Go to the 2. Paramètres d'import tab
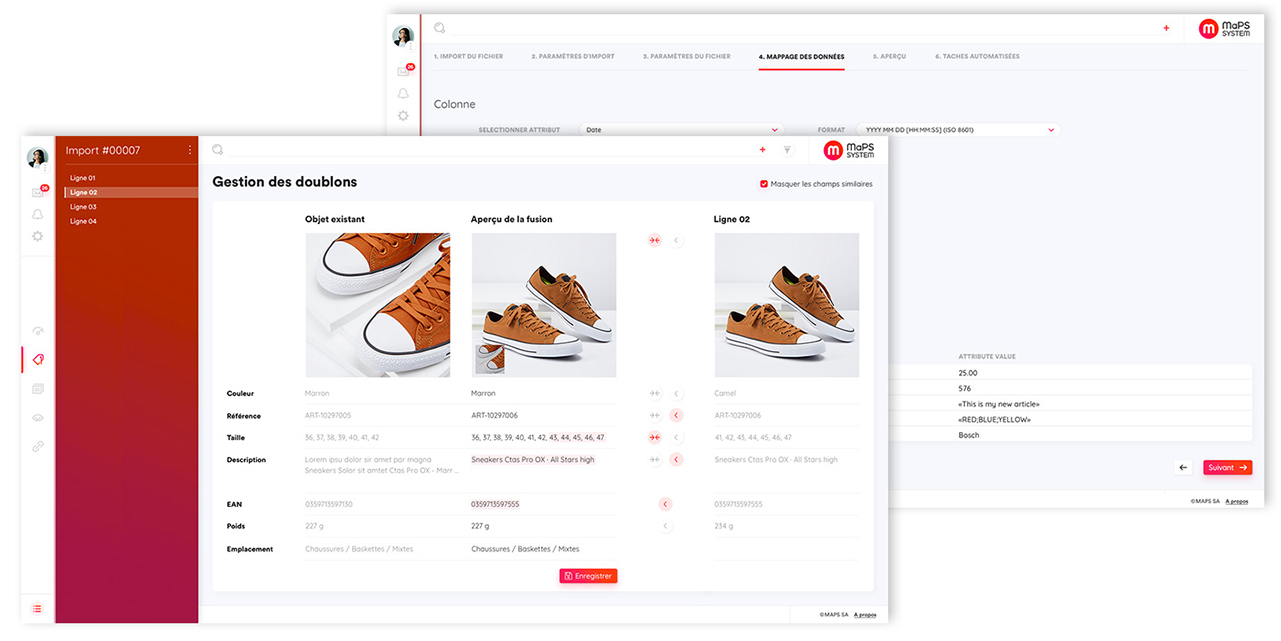 [573, 56]
